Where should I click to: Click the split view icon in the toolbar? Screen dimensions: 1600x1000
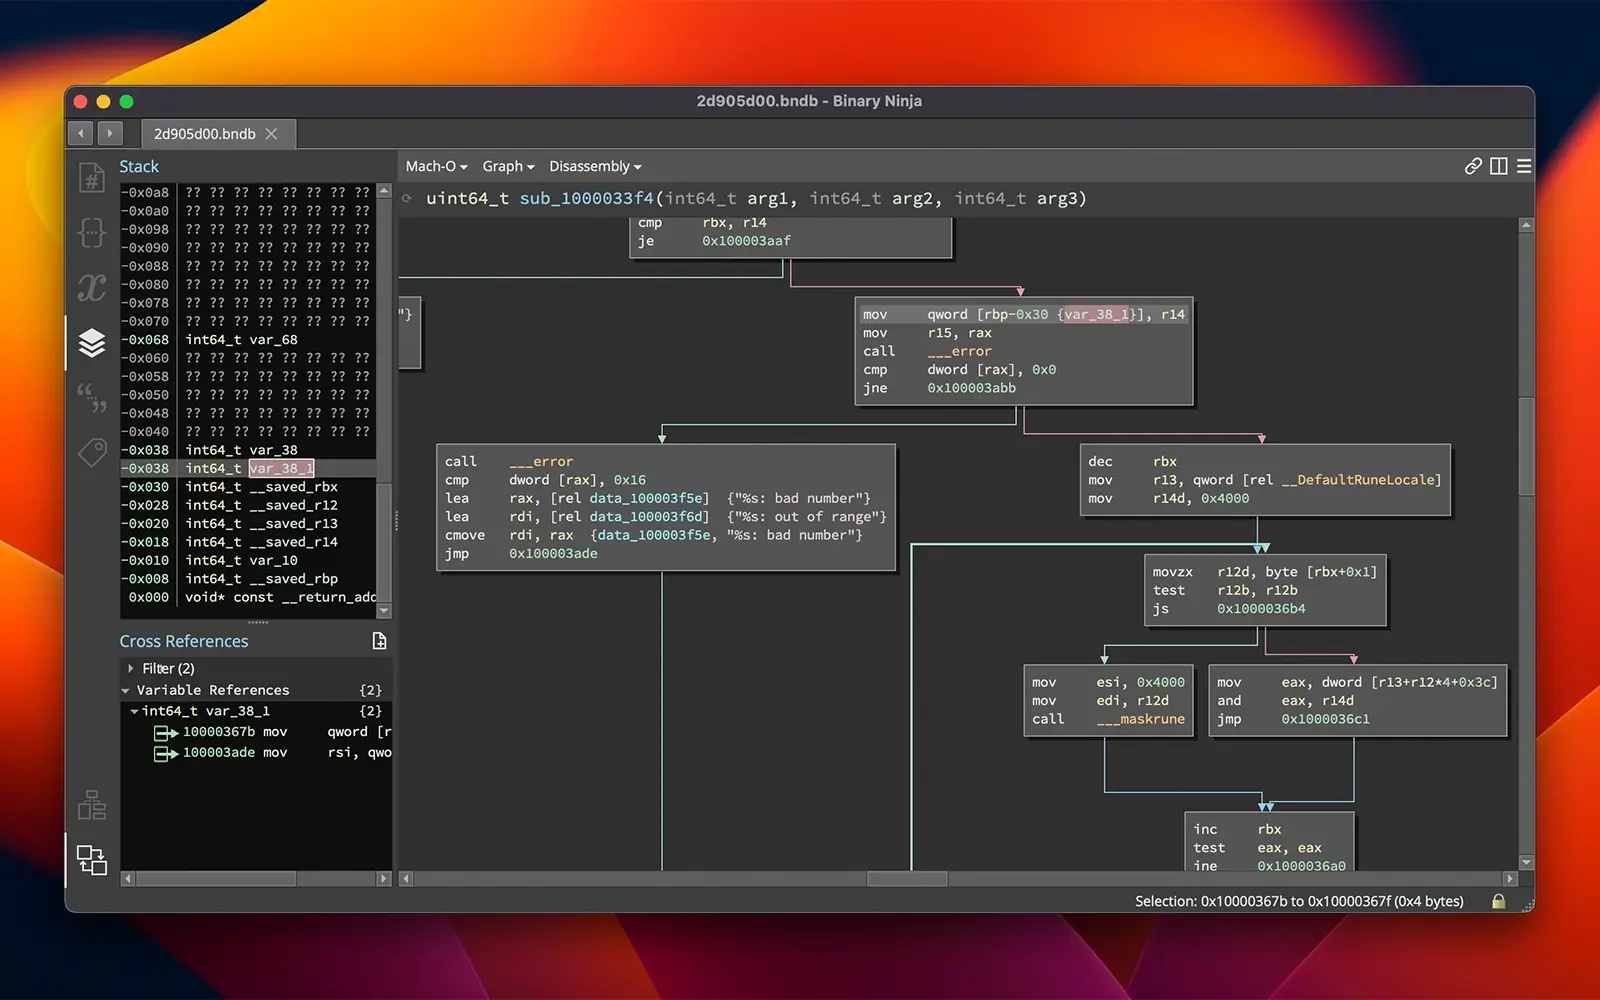1498,166
